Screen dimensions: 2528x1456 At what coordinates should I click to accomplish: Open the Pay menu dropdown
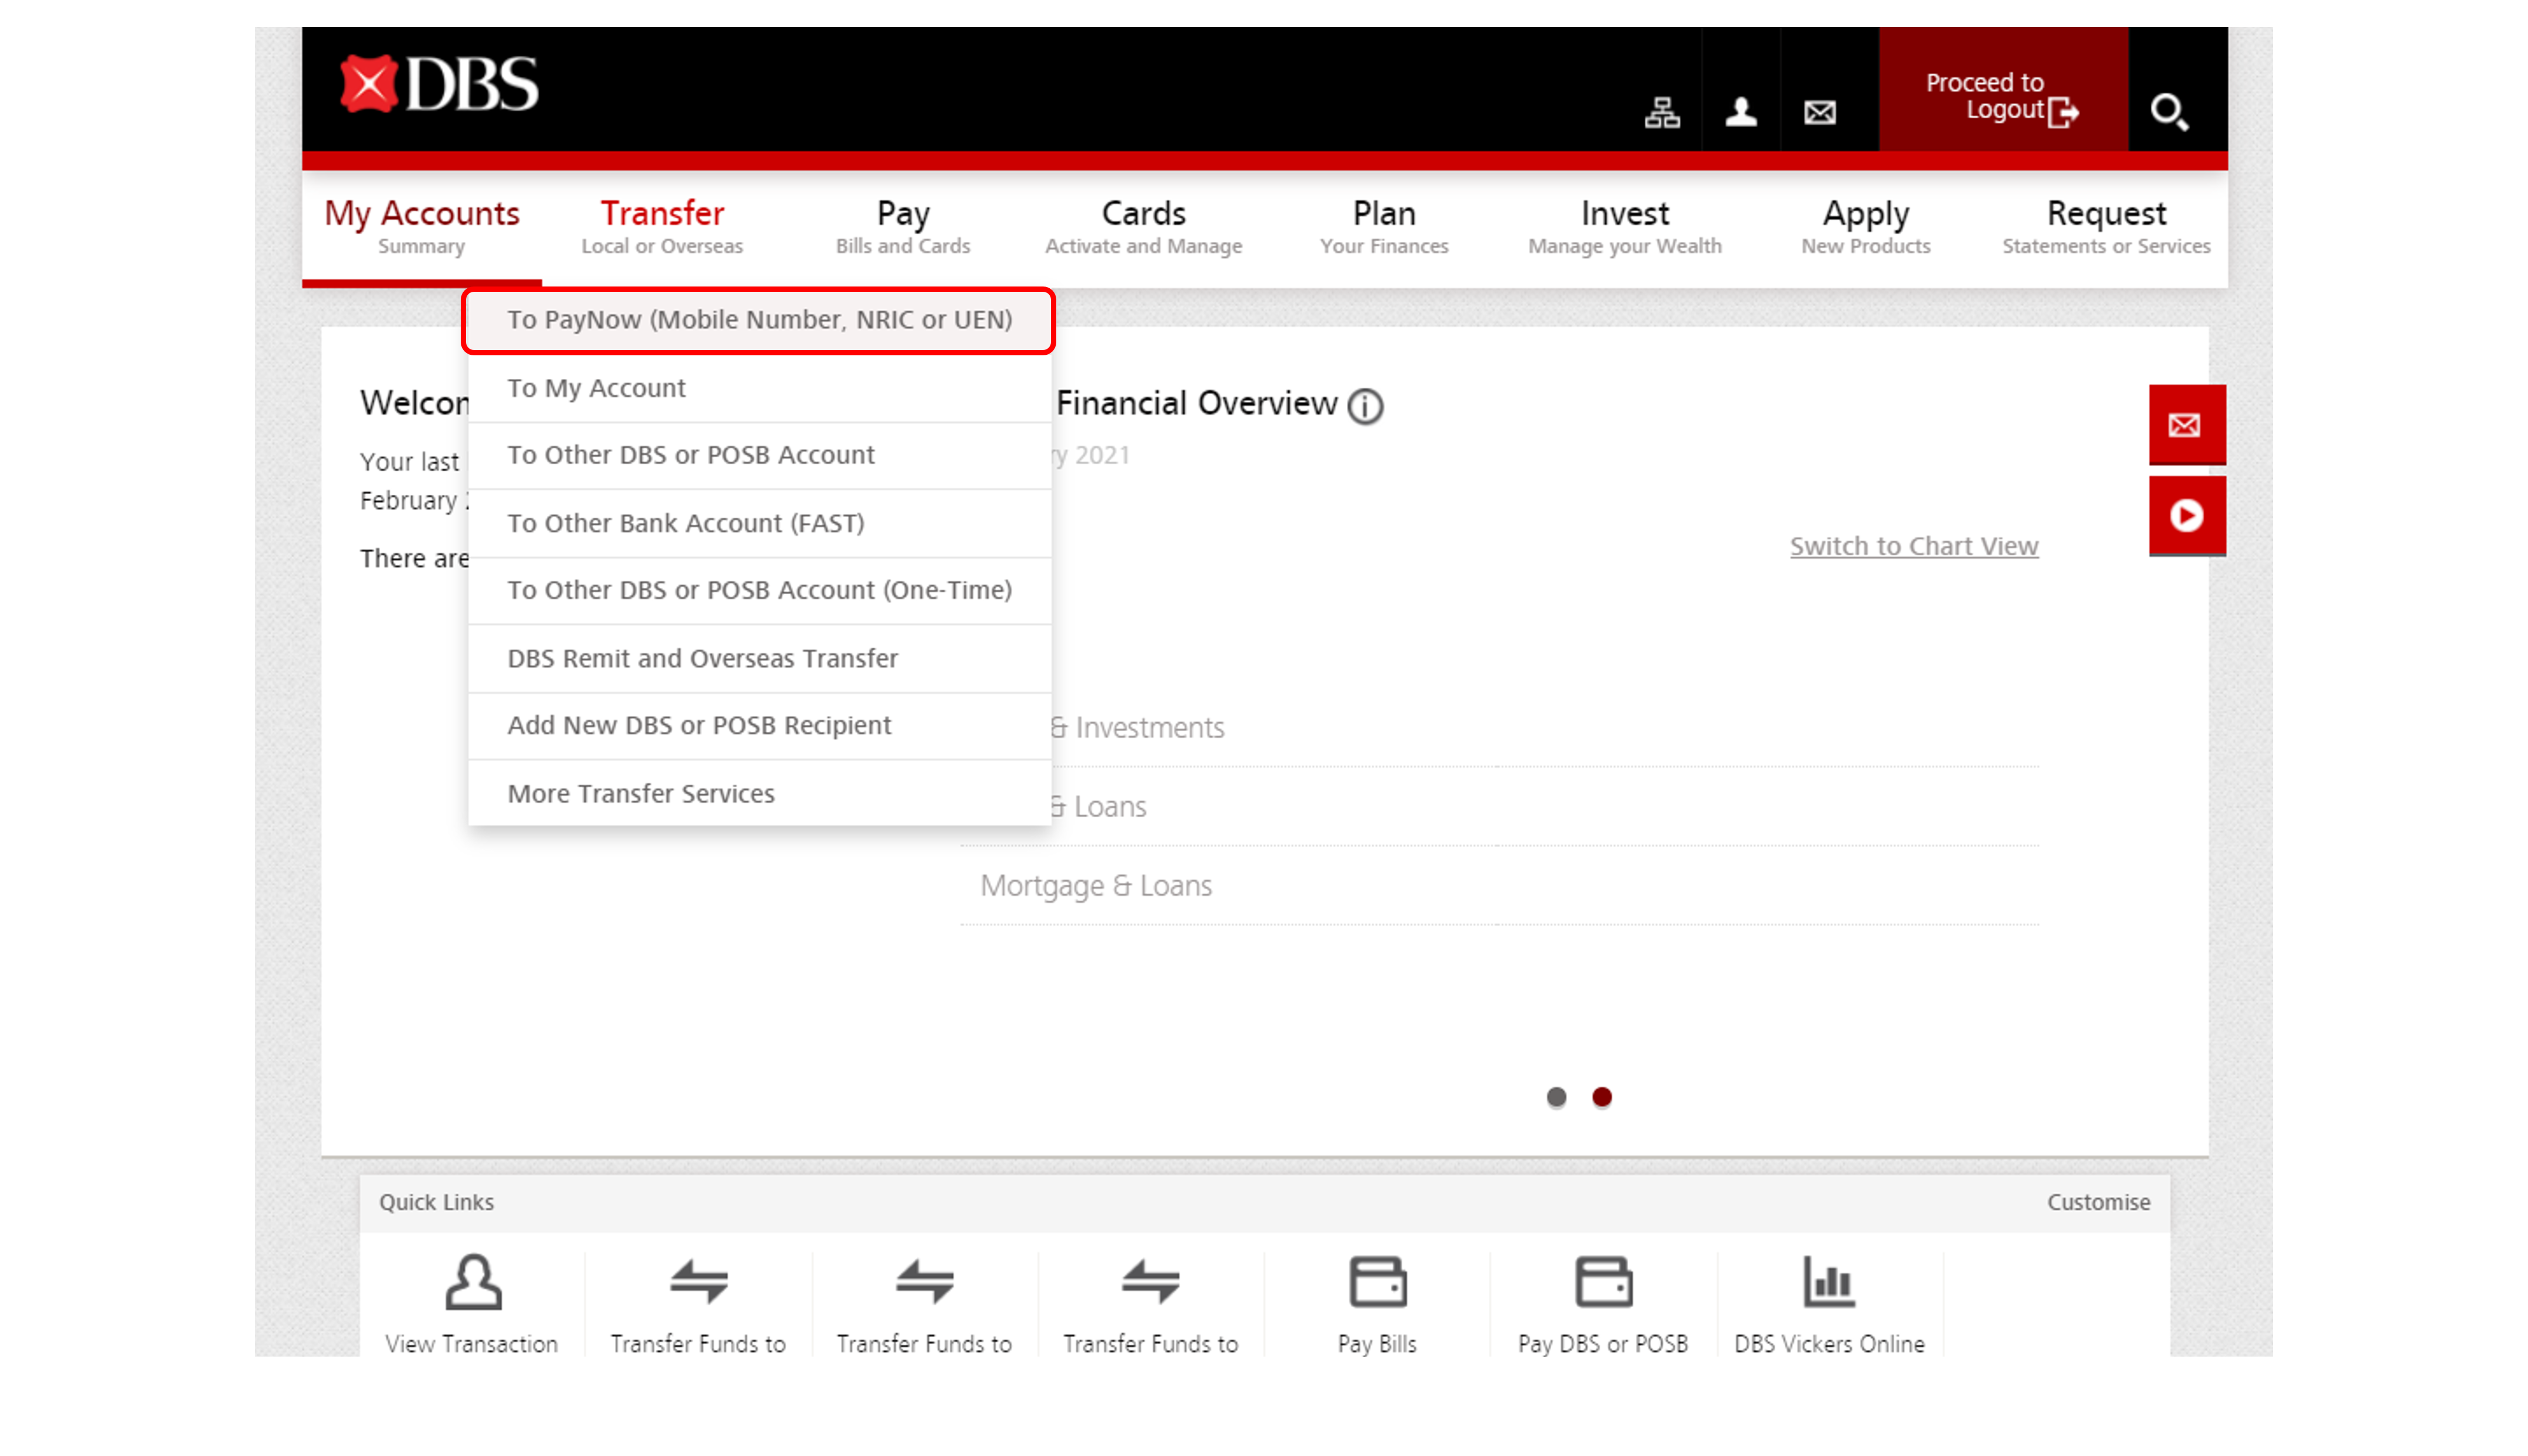pyautogui.click(x=902, y=227)
